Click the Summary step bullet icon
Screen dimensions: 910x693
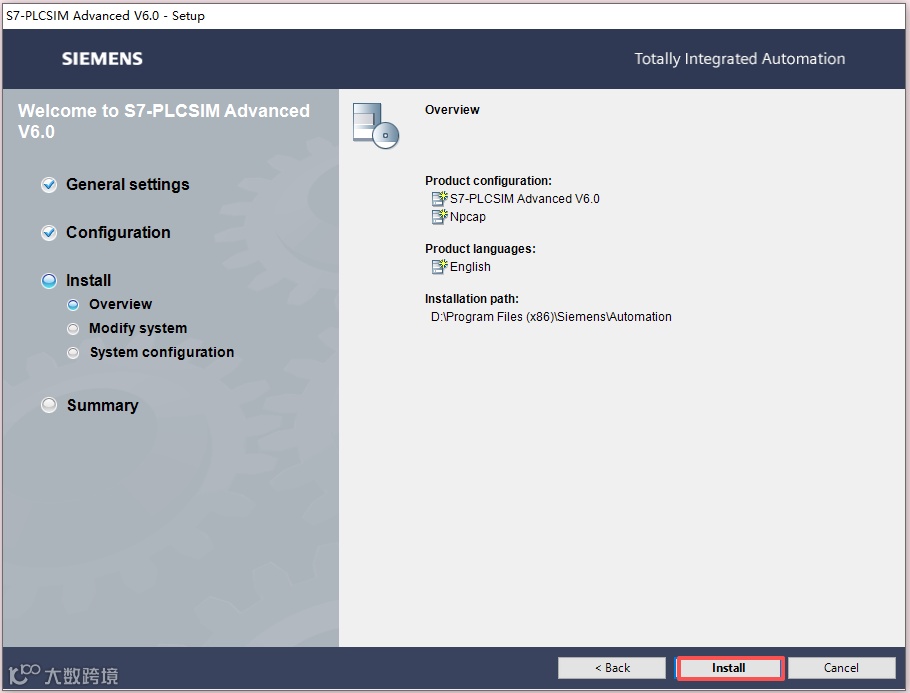(x=49, y=405)
